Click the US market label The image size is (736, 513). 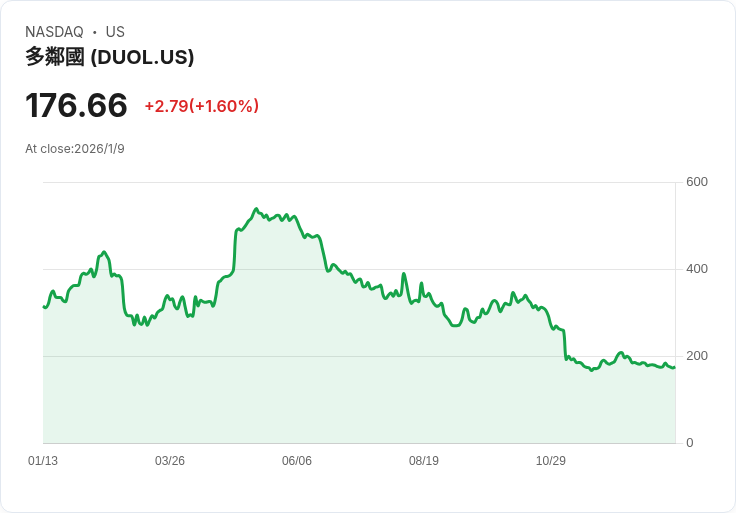[x=115, y=32]
